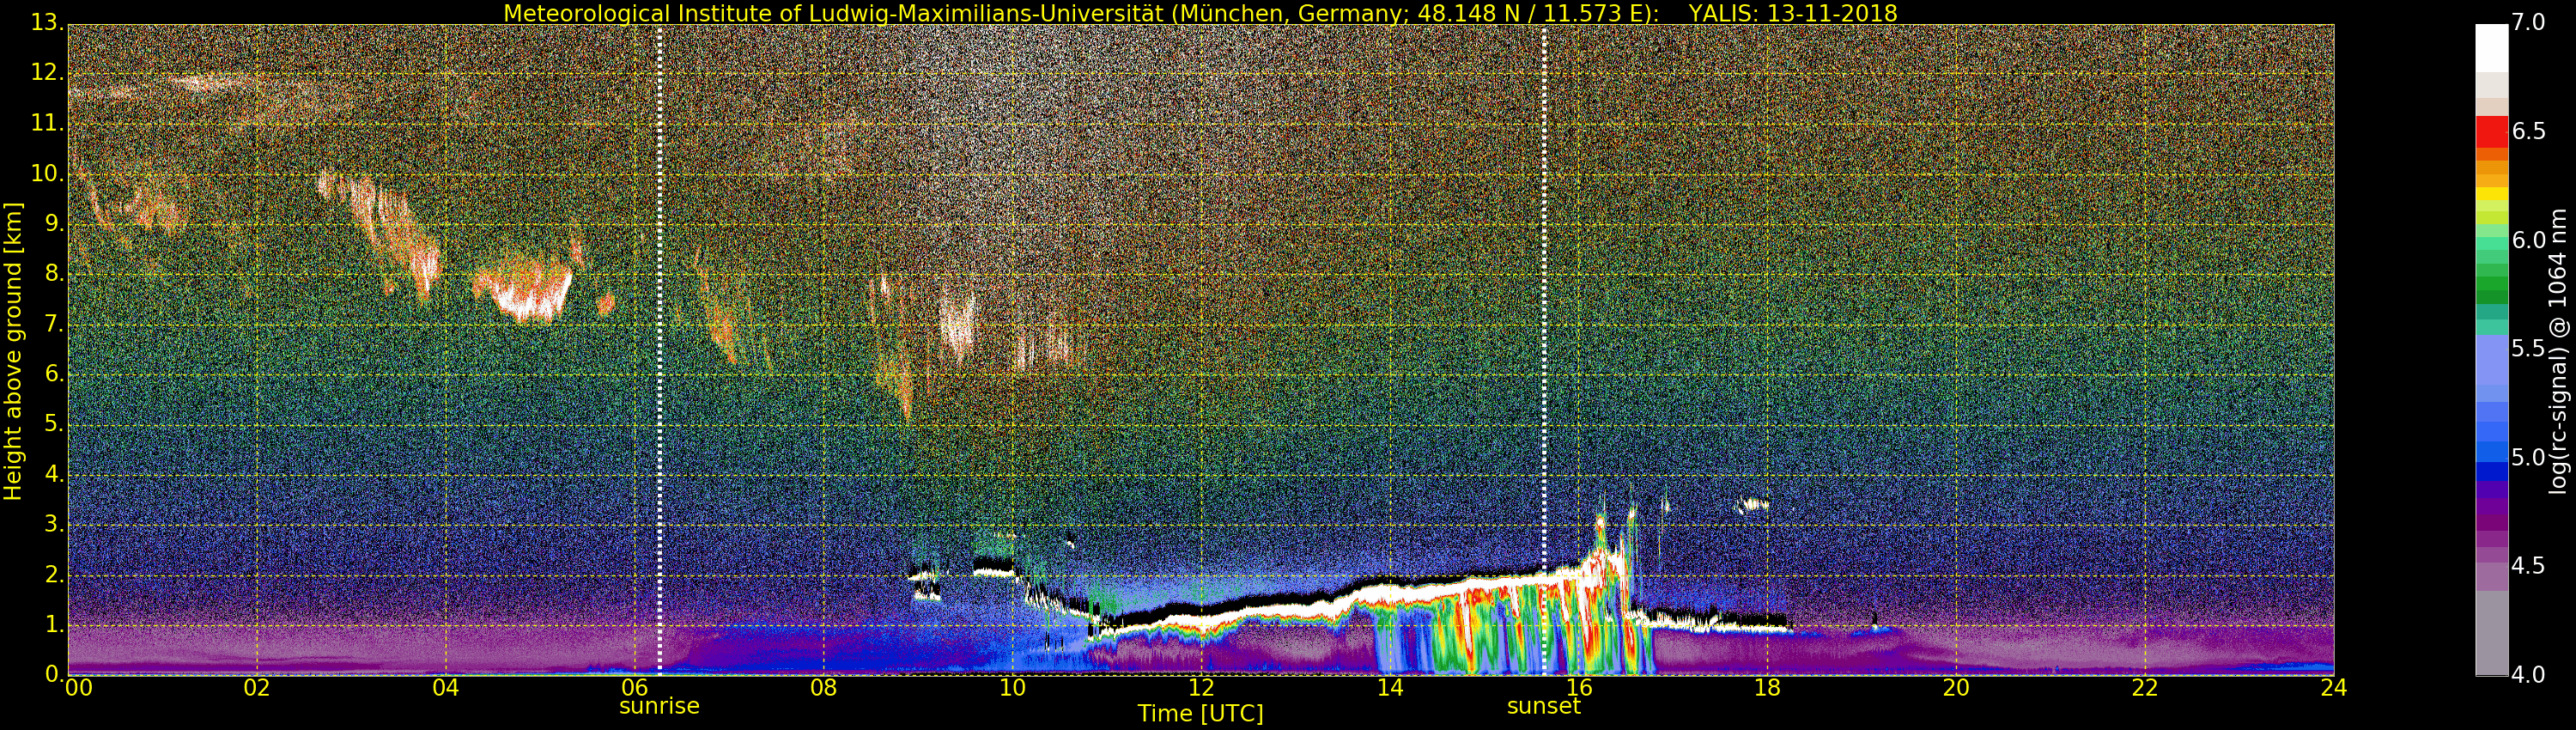Click the red segment of the colorbar
Image resolution: width=2576 pixels, height=730 pixels.
[2491, 133]
